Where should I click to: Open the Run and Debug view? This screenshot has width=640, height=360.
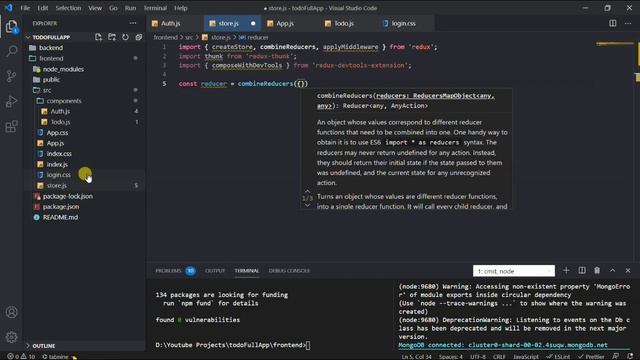coord(11,101)
